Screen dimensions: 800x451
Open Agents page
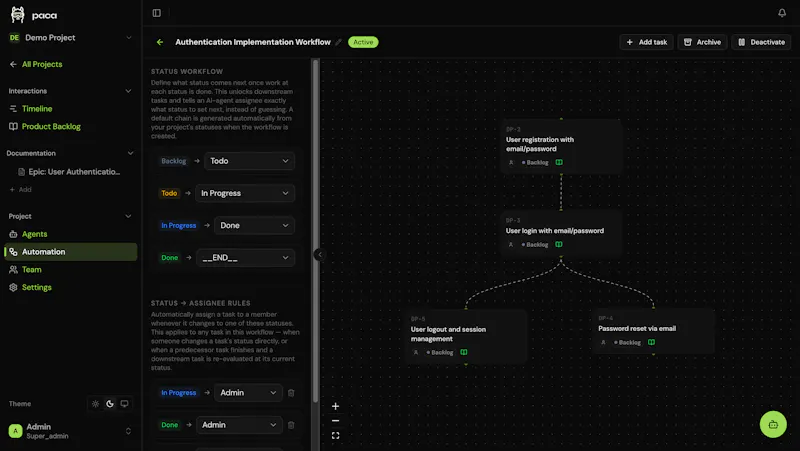(34, 234)
